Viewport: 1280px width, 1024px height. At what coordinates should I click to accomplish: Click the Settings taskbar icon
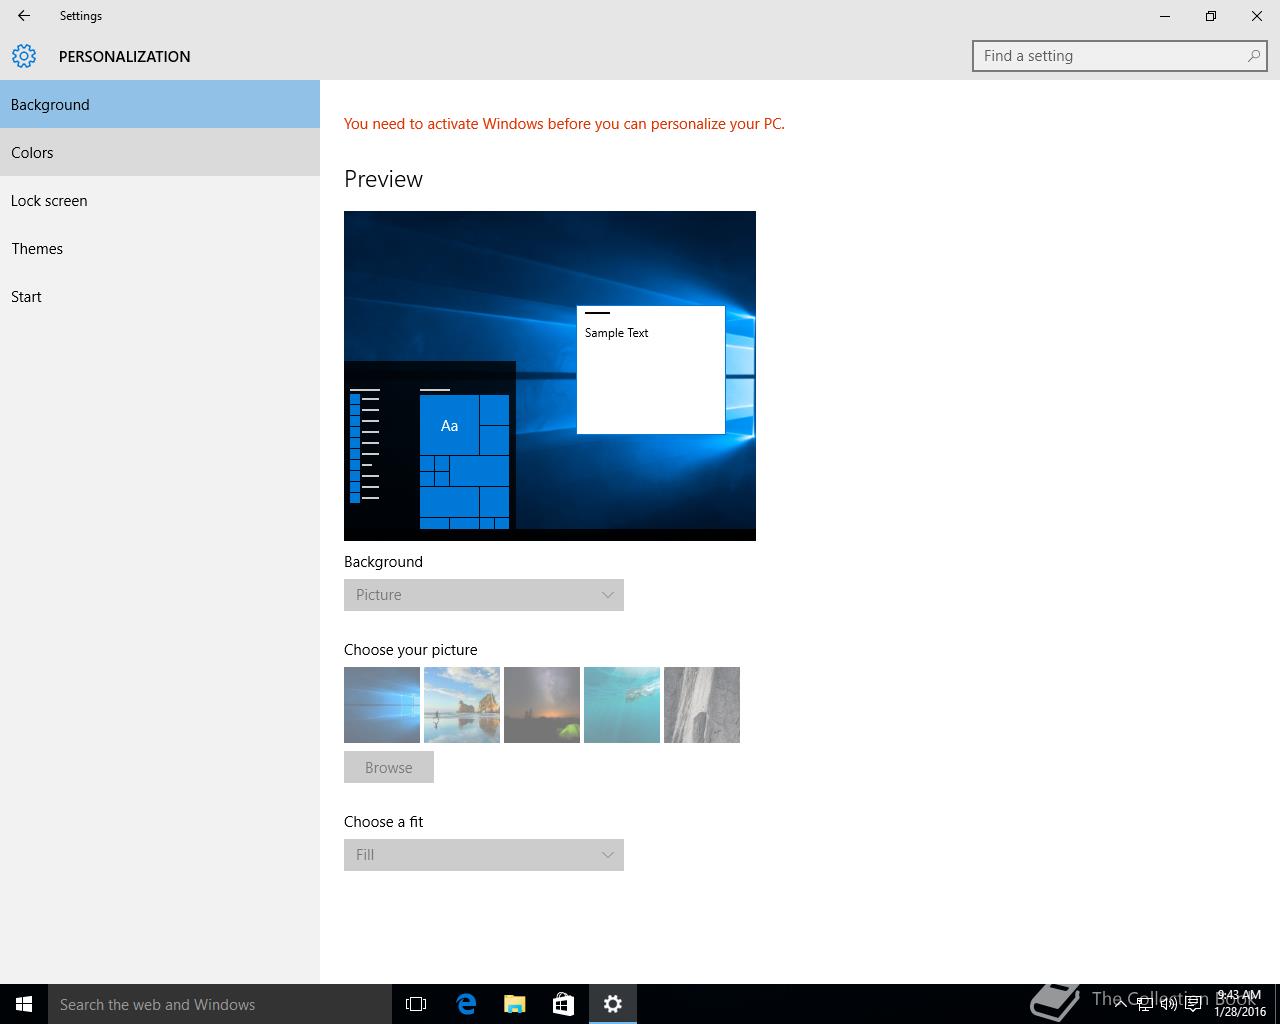coord(613,1004)
